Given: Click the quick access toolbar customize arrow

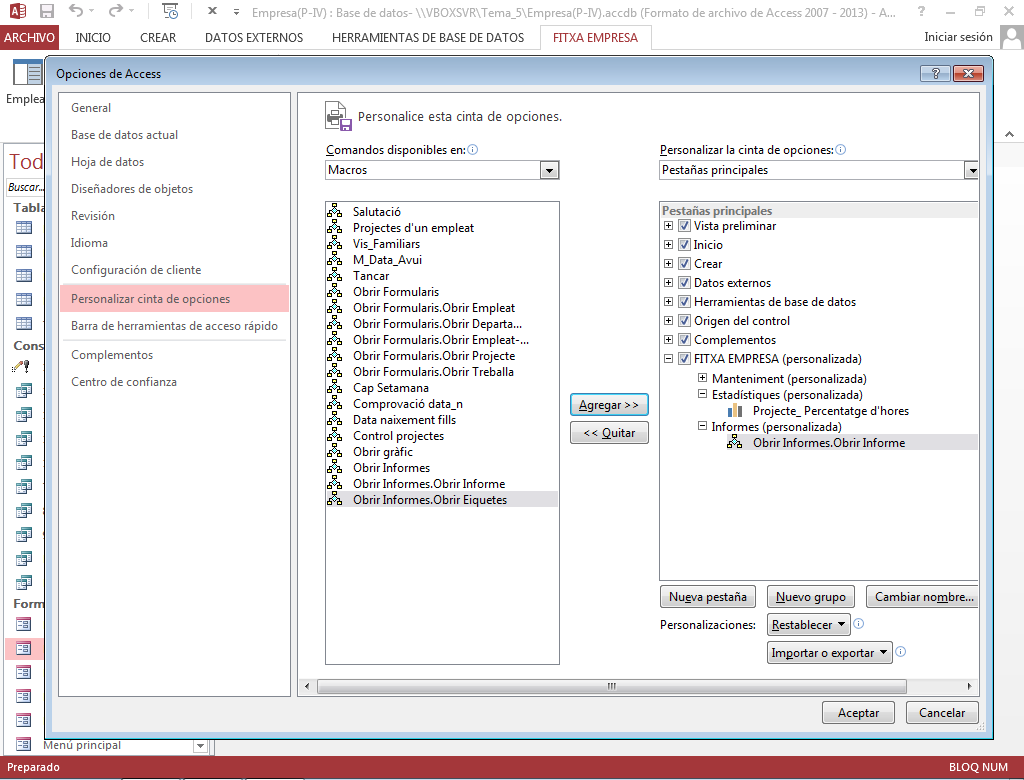Looking at the screenshot, I should click(x=236, y=12).
